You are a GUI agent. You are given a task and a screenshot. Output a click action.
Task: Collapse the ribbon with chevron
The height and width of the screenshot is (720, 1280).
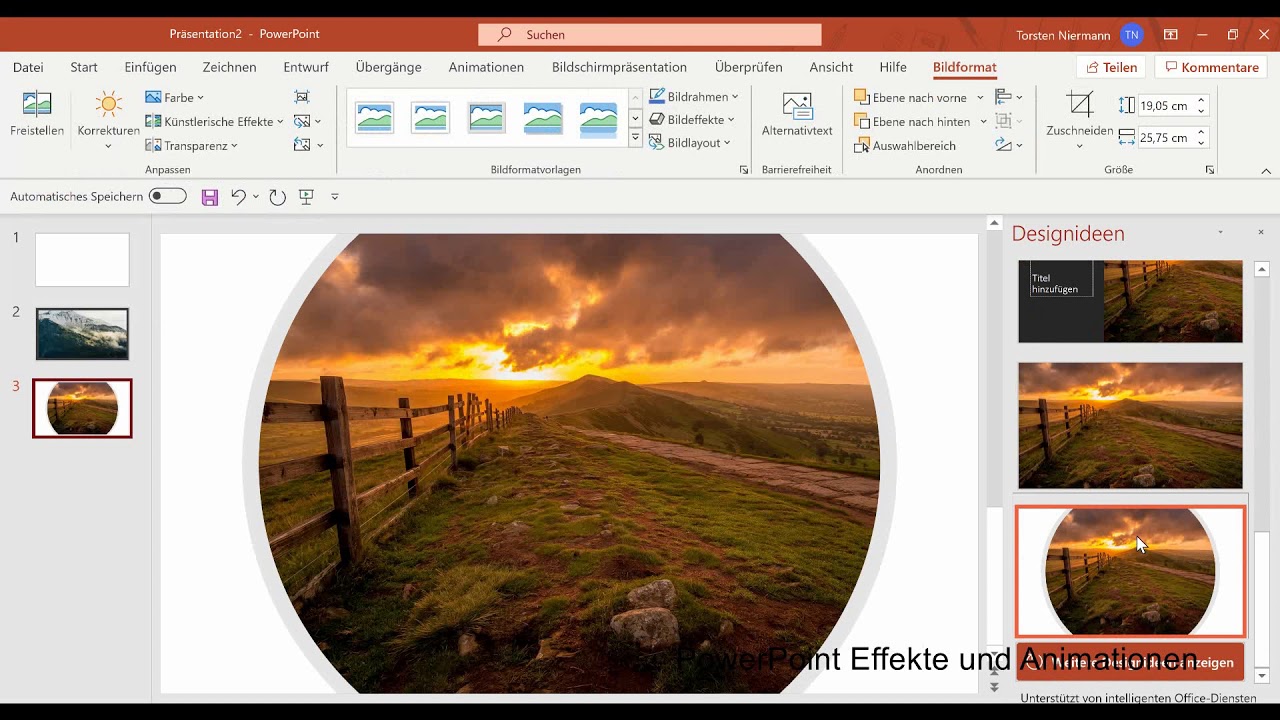[x=1266, y=171]
